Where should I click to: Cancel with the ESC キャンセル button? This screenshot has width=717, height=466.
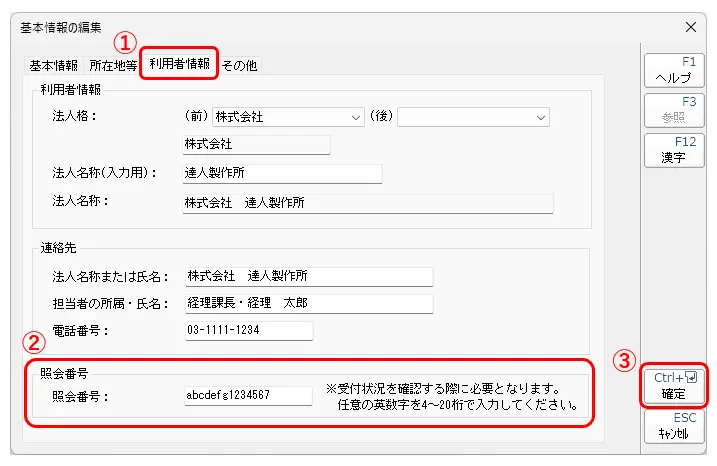pos(672,426)
